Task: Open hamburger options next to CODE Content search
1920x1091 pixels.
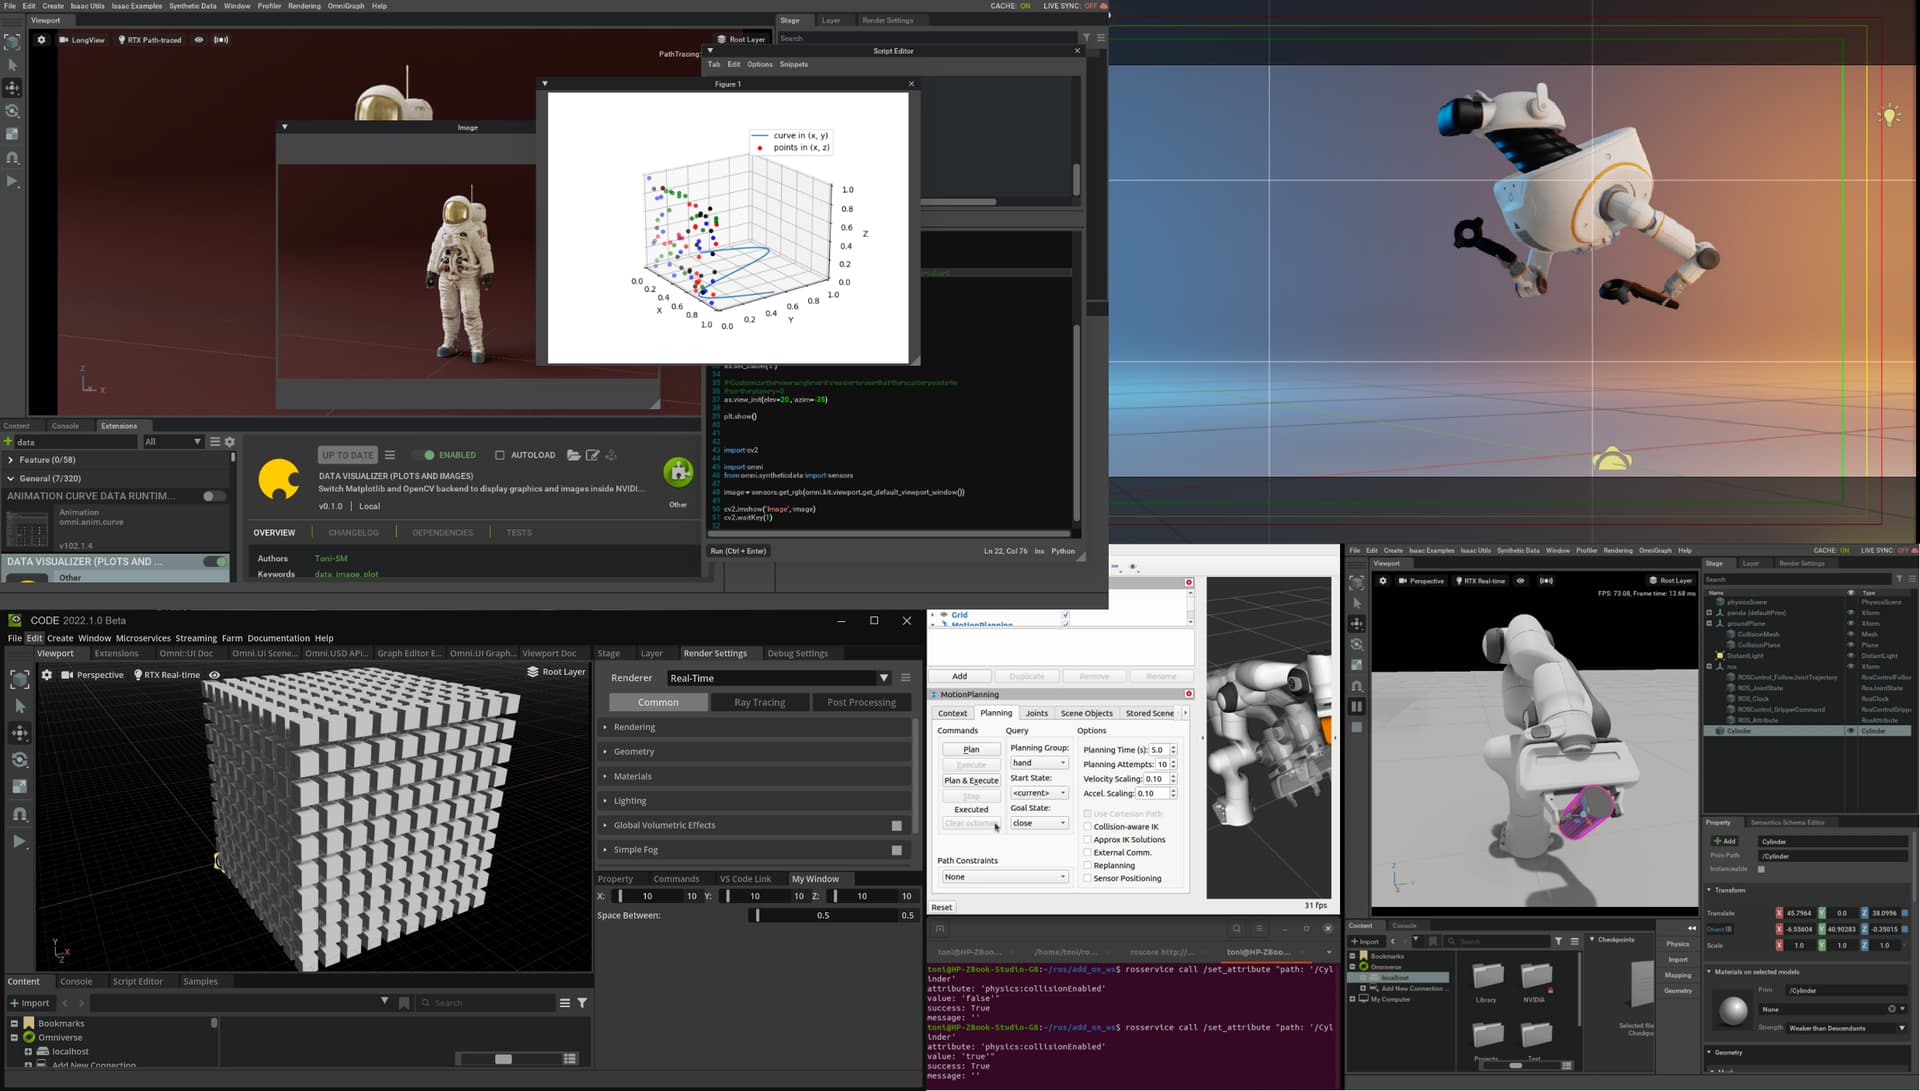Action: click(565, 1003)
